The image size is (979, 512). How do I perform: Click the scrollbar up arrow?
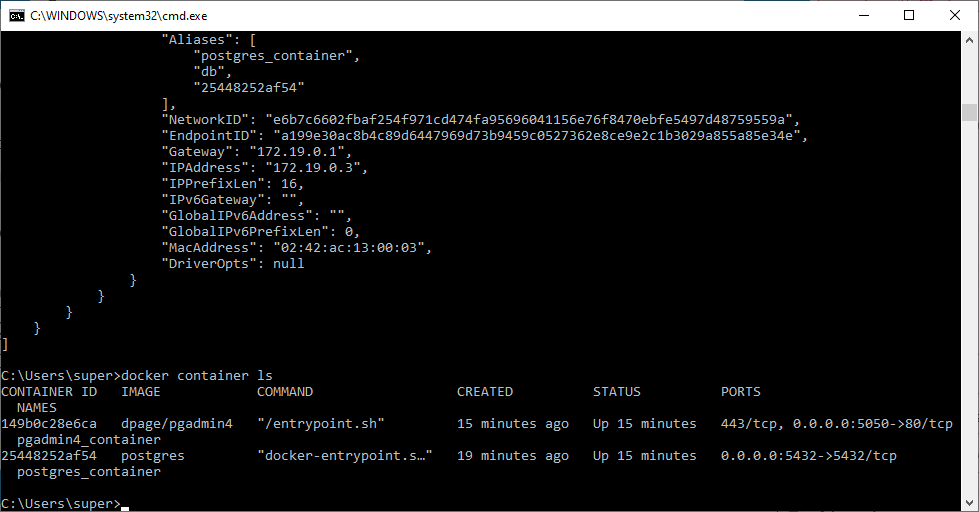[x=970, y=40]
